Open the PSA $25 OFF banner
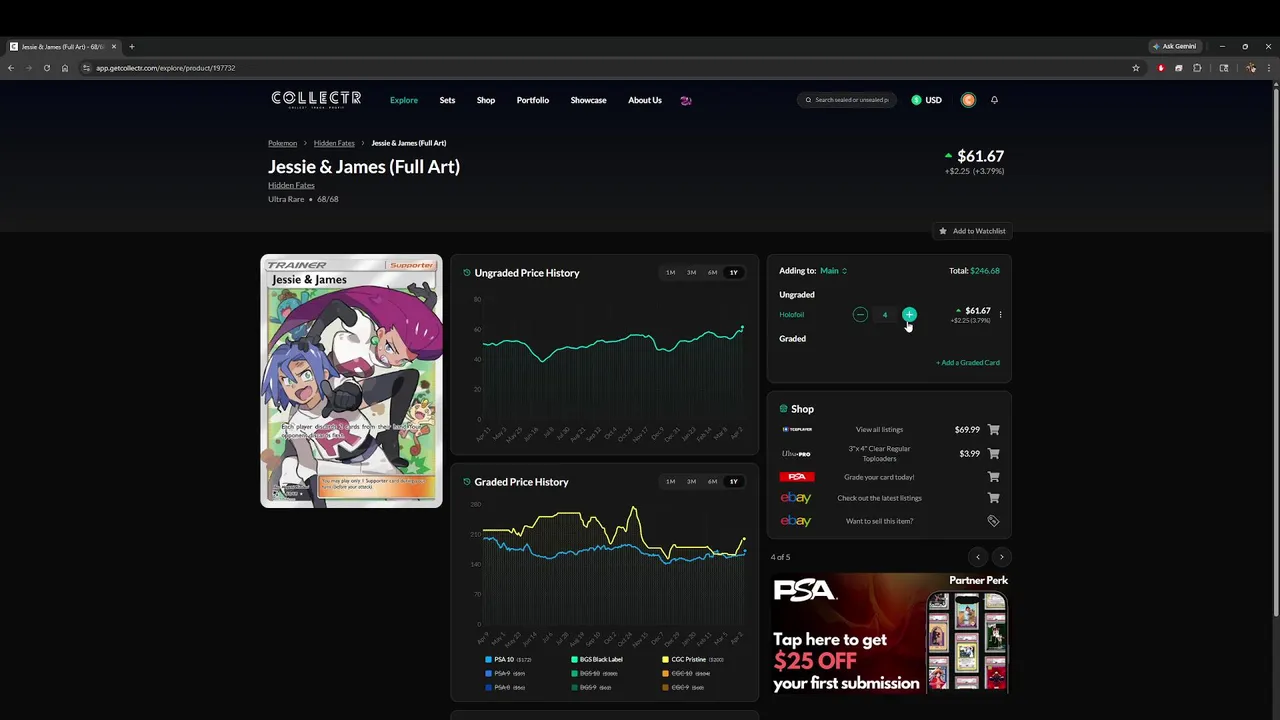The image size is (1280, 720). 890,634
